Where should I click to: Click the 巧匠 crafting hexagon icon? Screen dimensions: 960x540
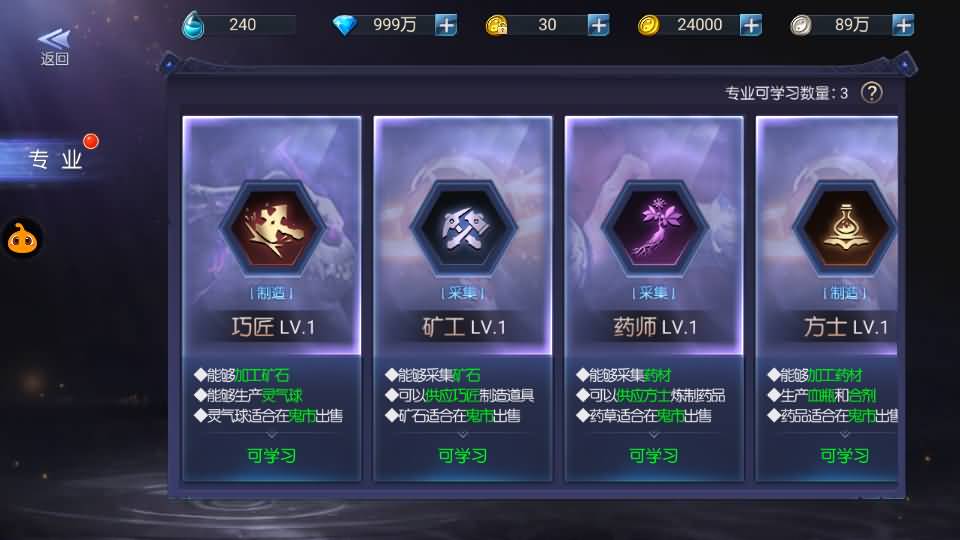pyautogui.click(x=272, y=228)
